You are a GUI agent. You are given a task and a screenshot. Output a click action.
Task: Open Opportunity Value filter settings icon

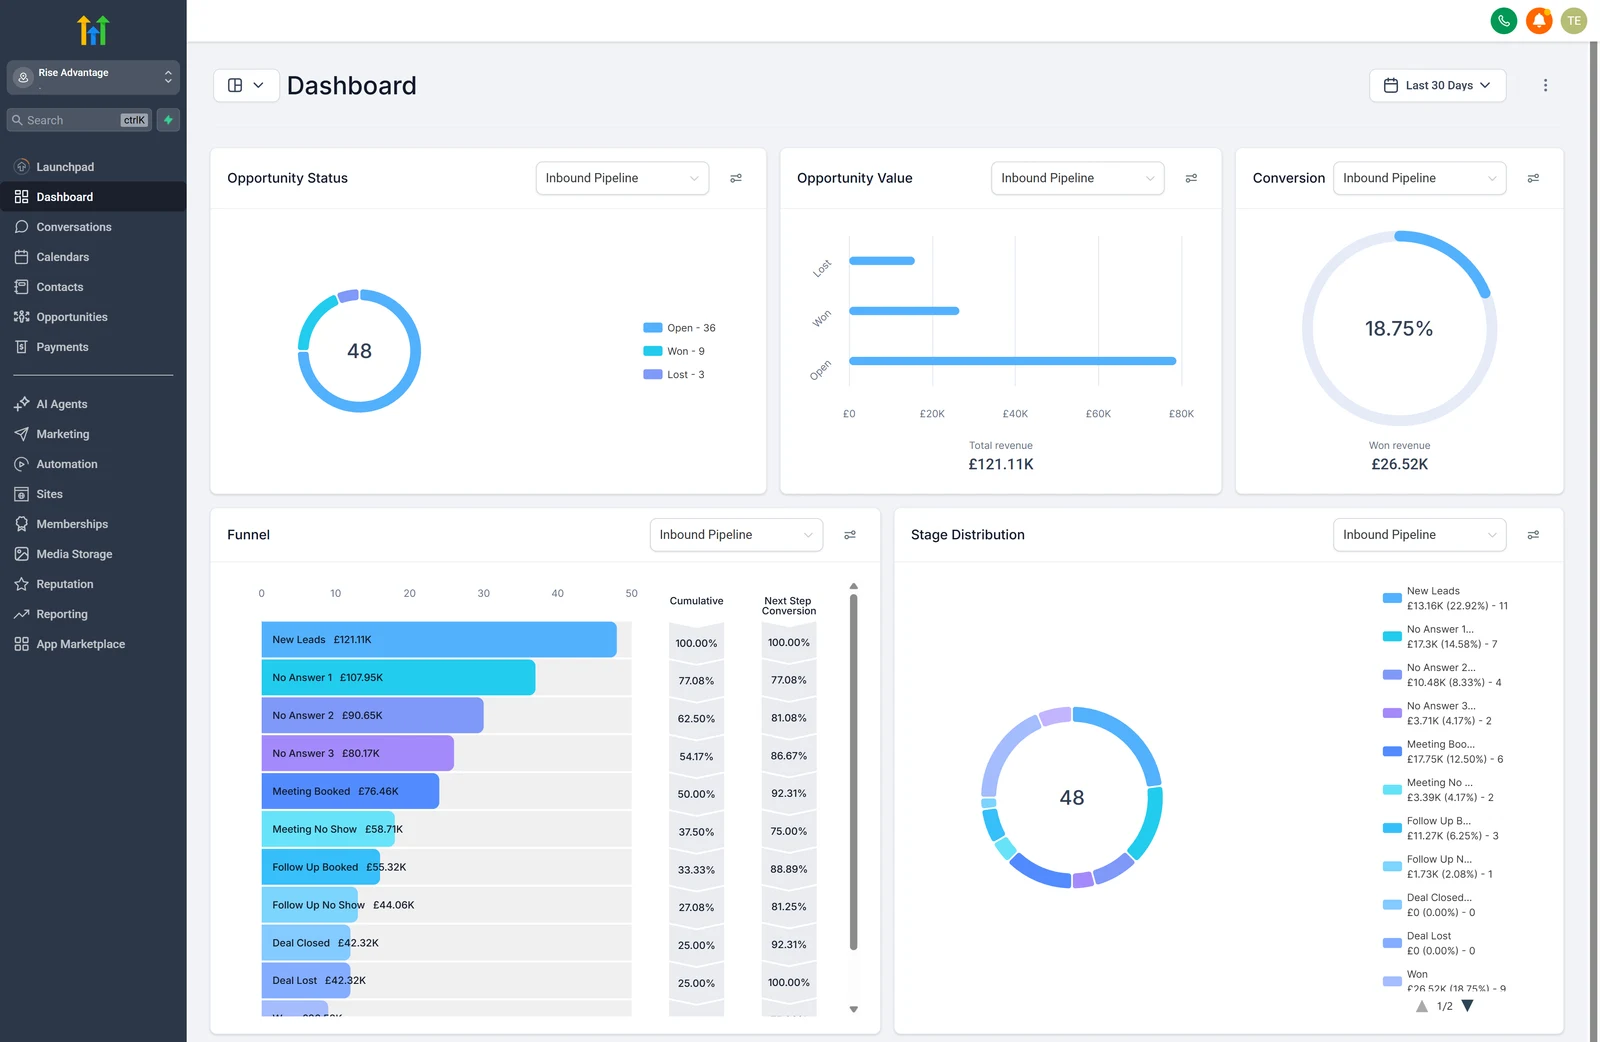(1191, 178)
